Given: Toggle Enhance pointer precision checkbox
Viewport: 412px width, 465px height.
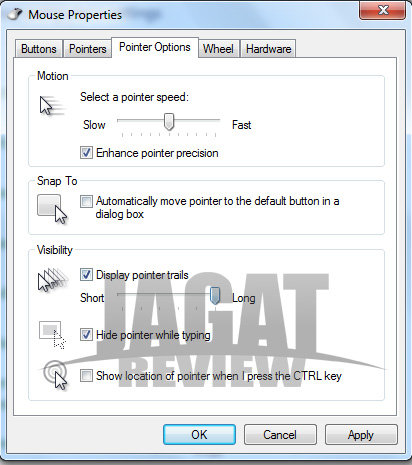Looking at the screenshot, I should click(x=86, y=153).
